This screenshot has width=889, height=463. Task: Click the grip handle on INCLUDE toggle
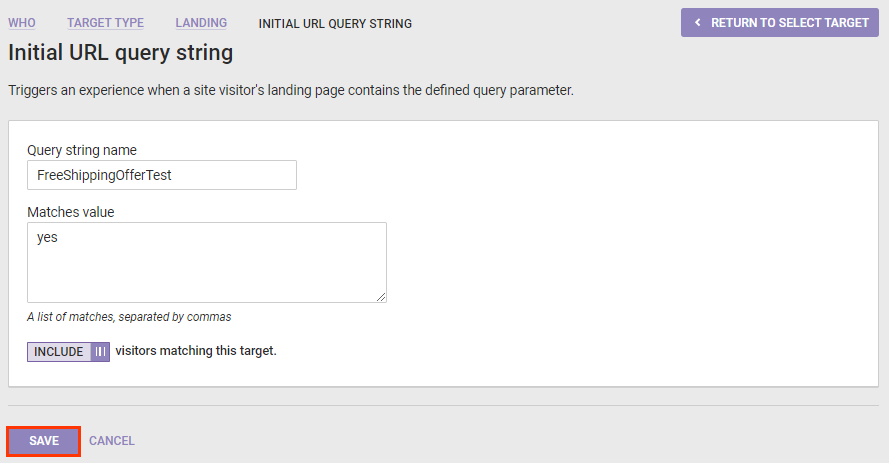tap(100, 352)
